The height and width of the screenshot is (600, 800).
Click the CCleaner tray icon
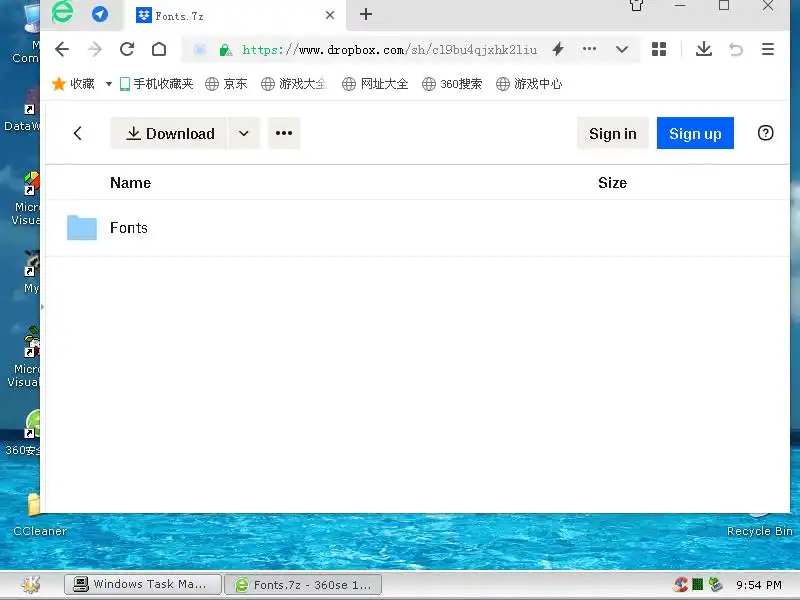(x=680, y=584)
